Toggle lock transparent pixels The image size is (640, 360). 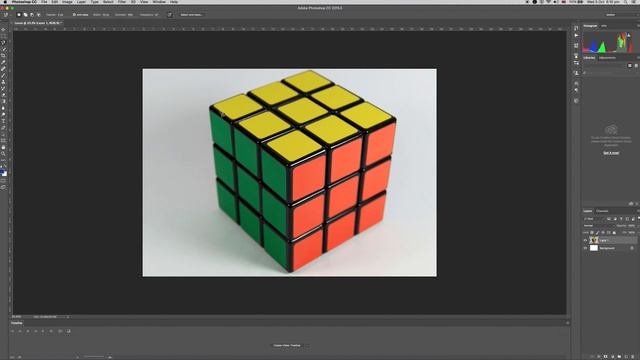tap(592, 233)
